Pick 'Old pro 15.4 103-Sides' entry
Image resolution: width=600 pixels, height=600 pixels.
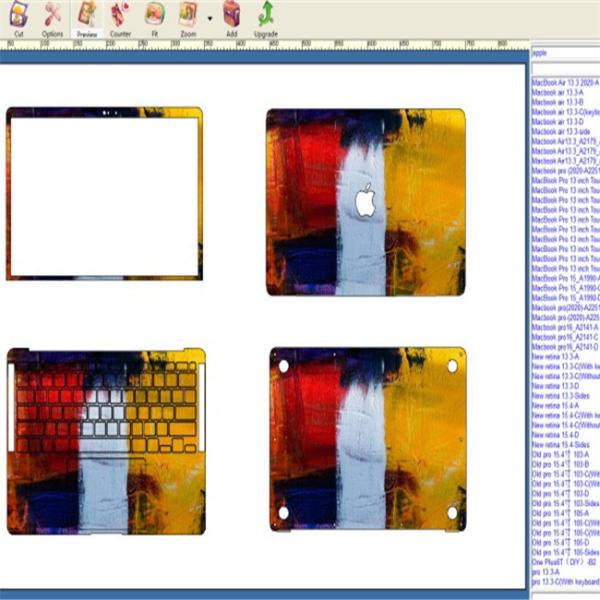point(565,503)
